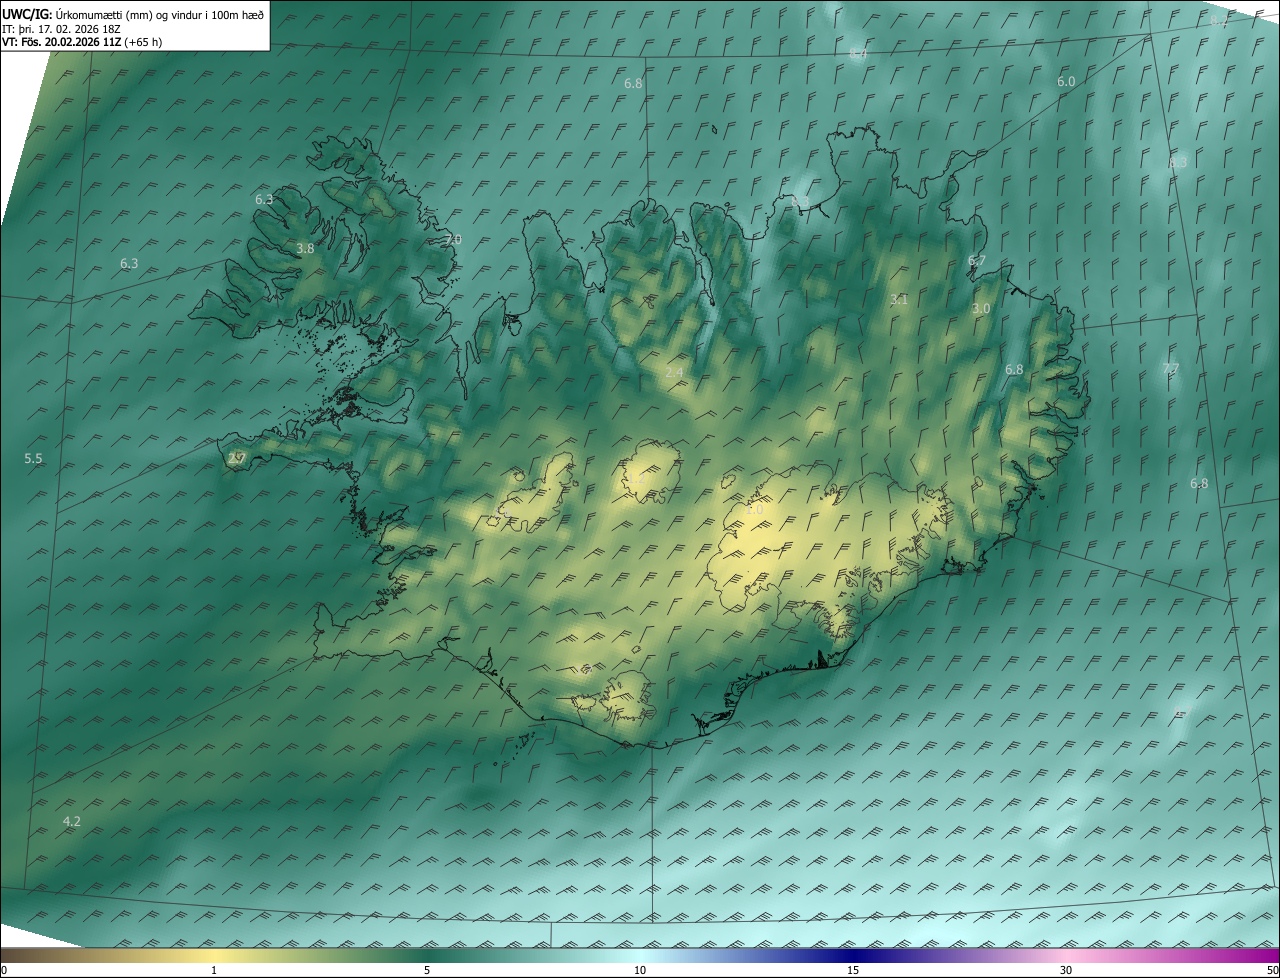Click the 4.2 value label on the map
This screenshot has width=1280, height=978.
coord(71,821)
